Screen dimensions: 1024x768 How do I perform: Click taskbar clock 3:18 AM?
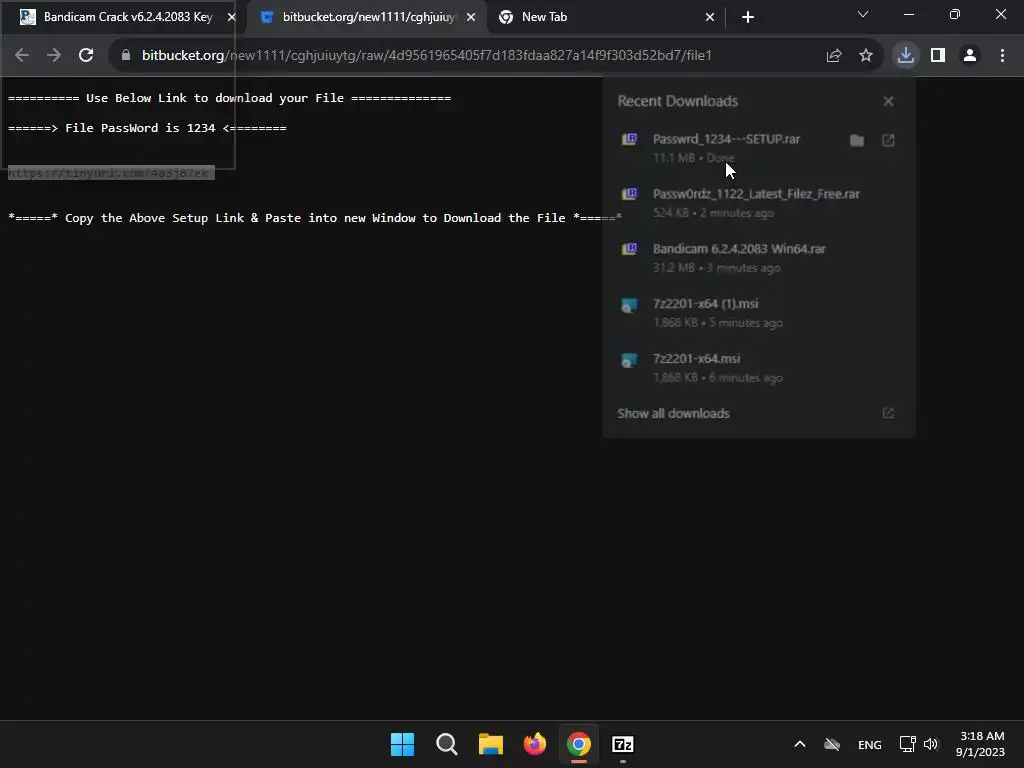pos(980,744)
